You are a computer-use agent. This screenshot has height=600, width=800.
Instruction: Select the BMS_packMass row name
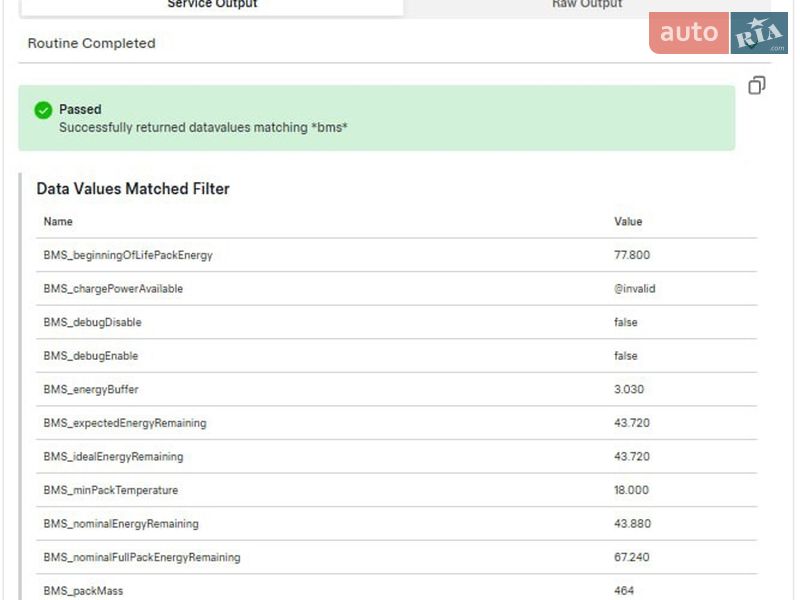tap(83, 591)
